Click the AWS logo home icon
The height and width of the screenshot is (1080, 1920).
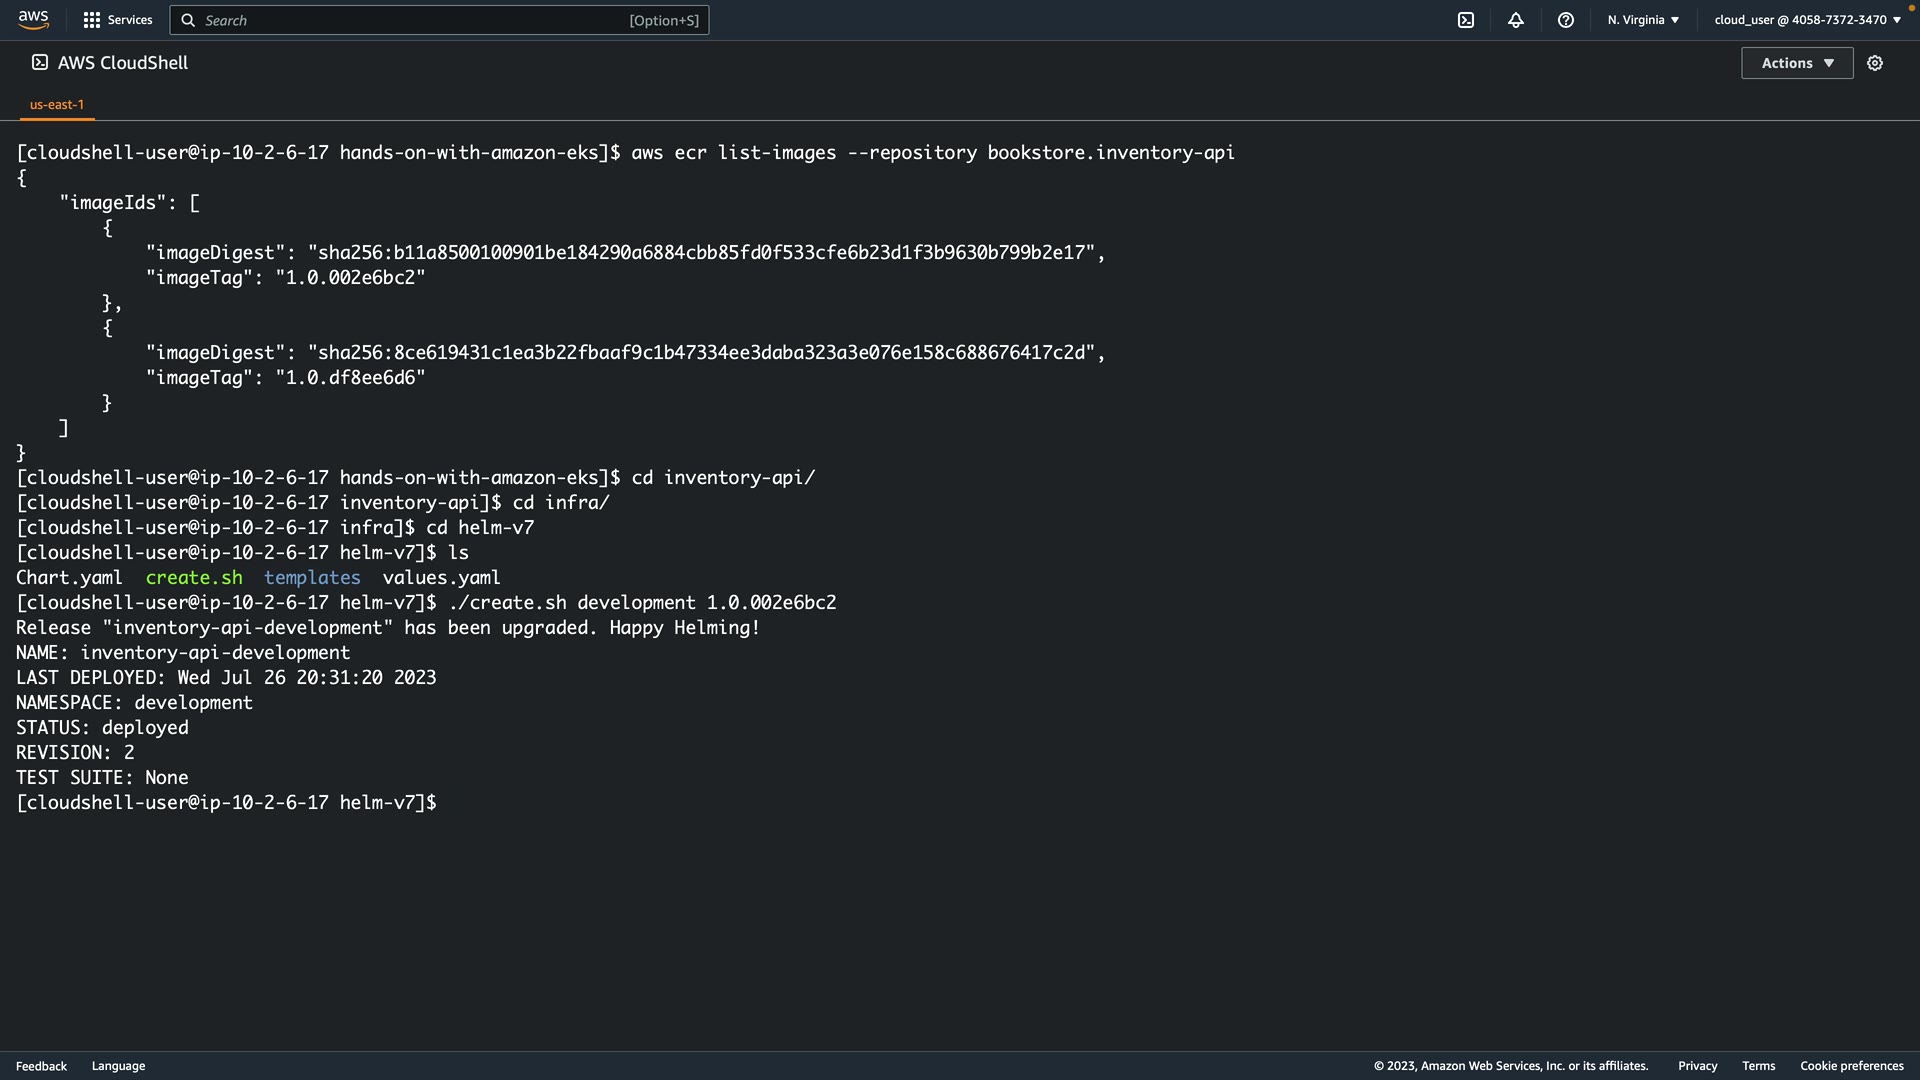33,19
